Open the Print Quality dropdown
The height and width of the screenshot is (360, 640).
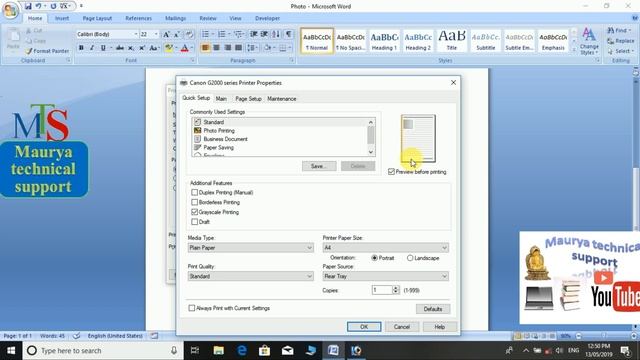251,276
